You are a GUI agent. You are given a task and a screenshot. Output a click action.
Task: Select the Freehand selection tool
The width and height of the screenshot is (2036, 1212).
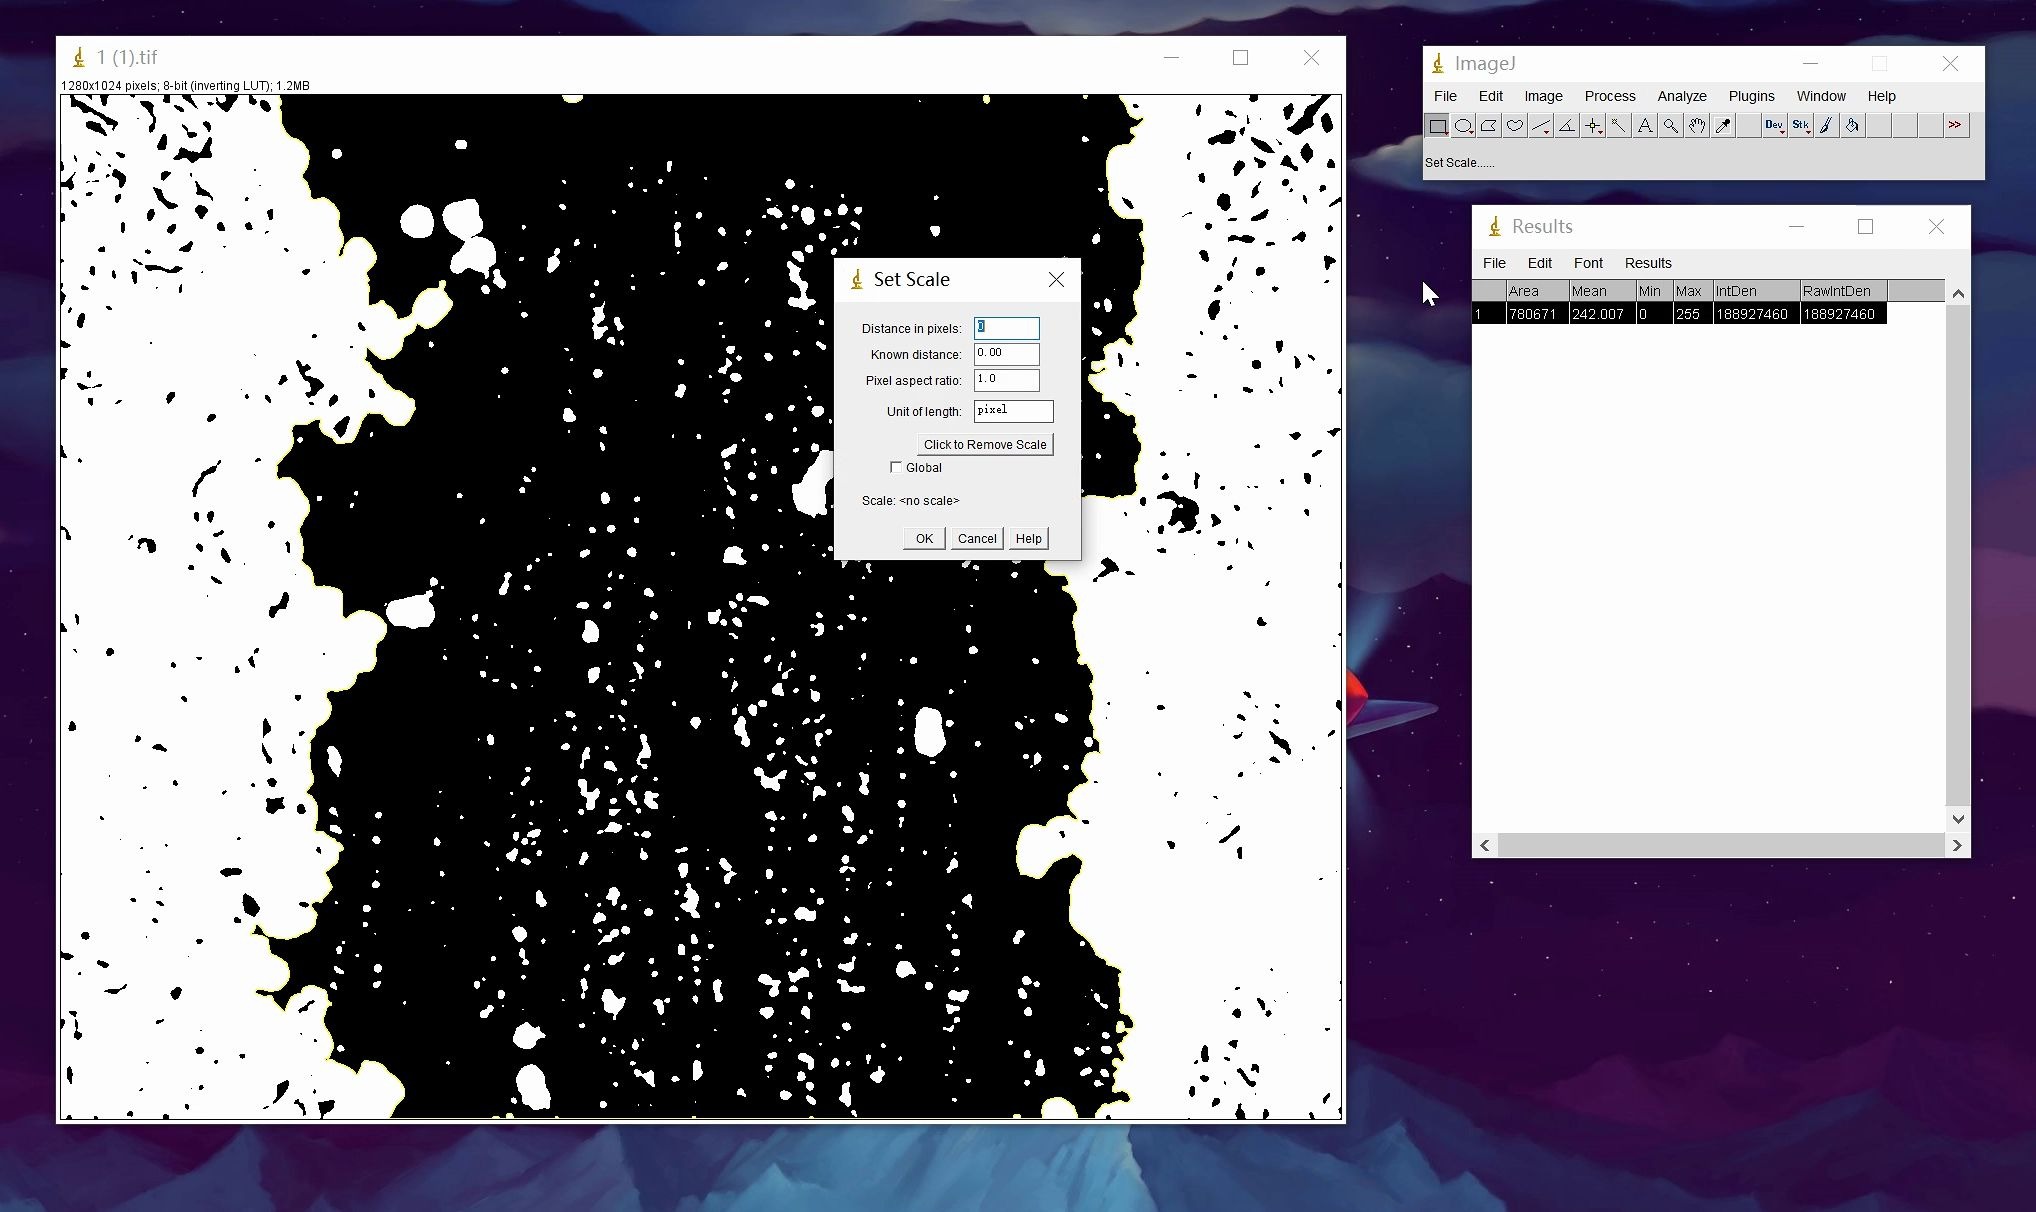click(x=1515, y=126)
